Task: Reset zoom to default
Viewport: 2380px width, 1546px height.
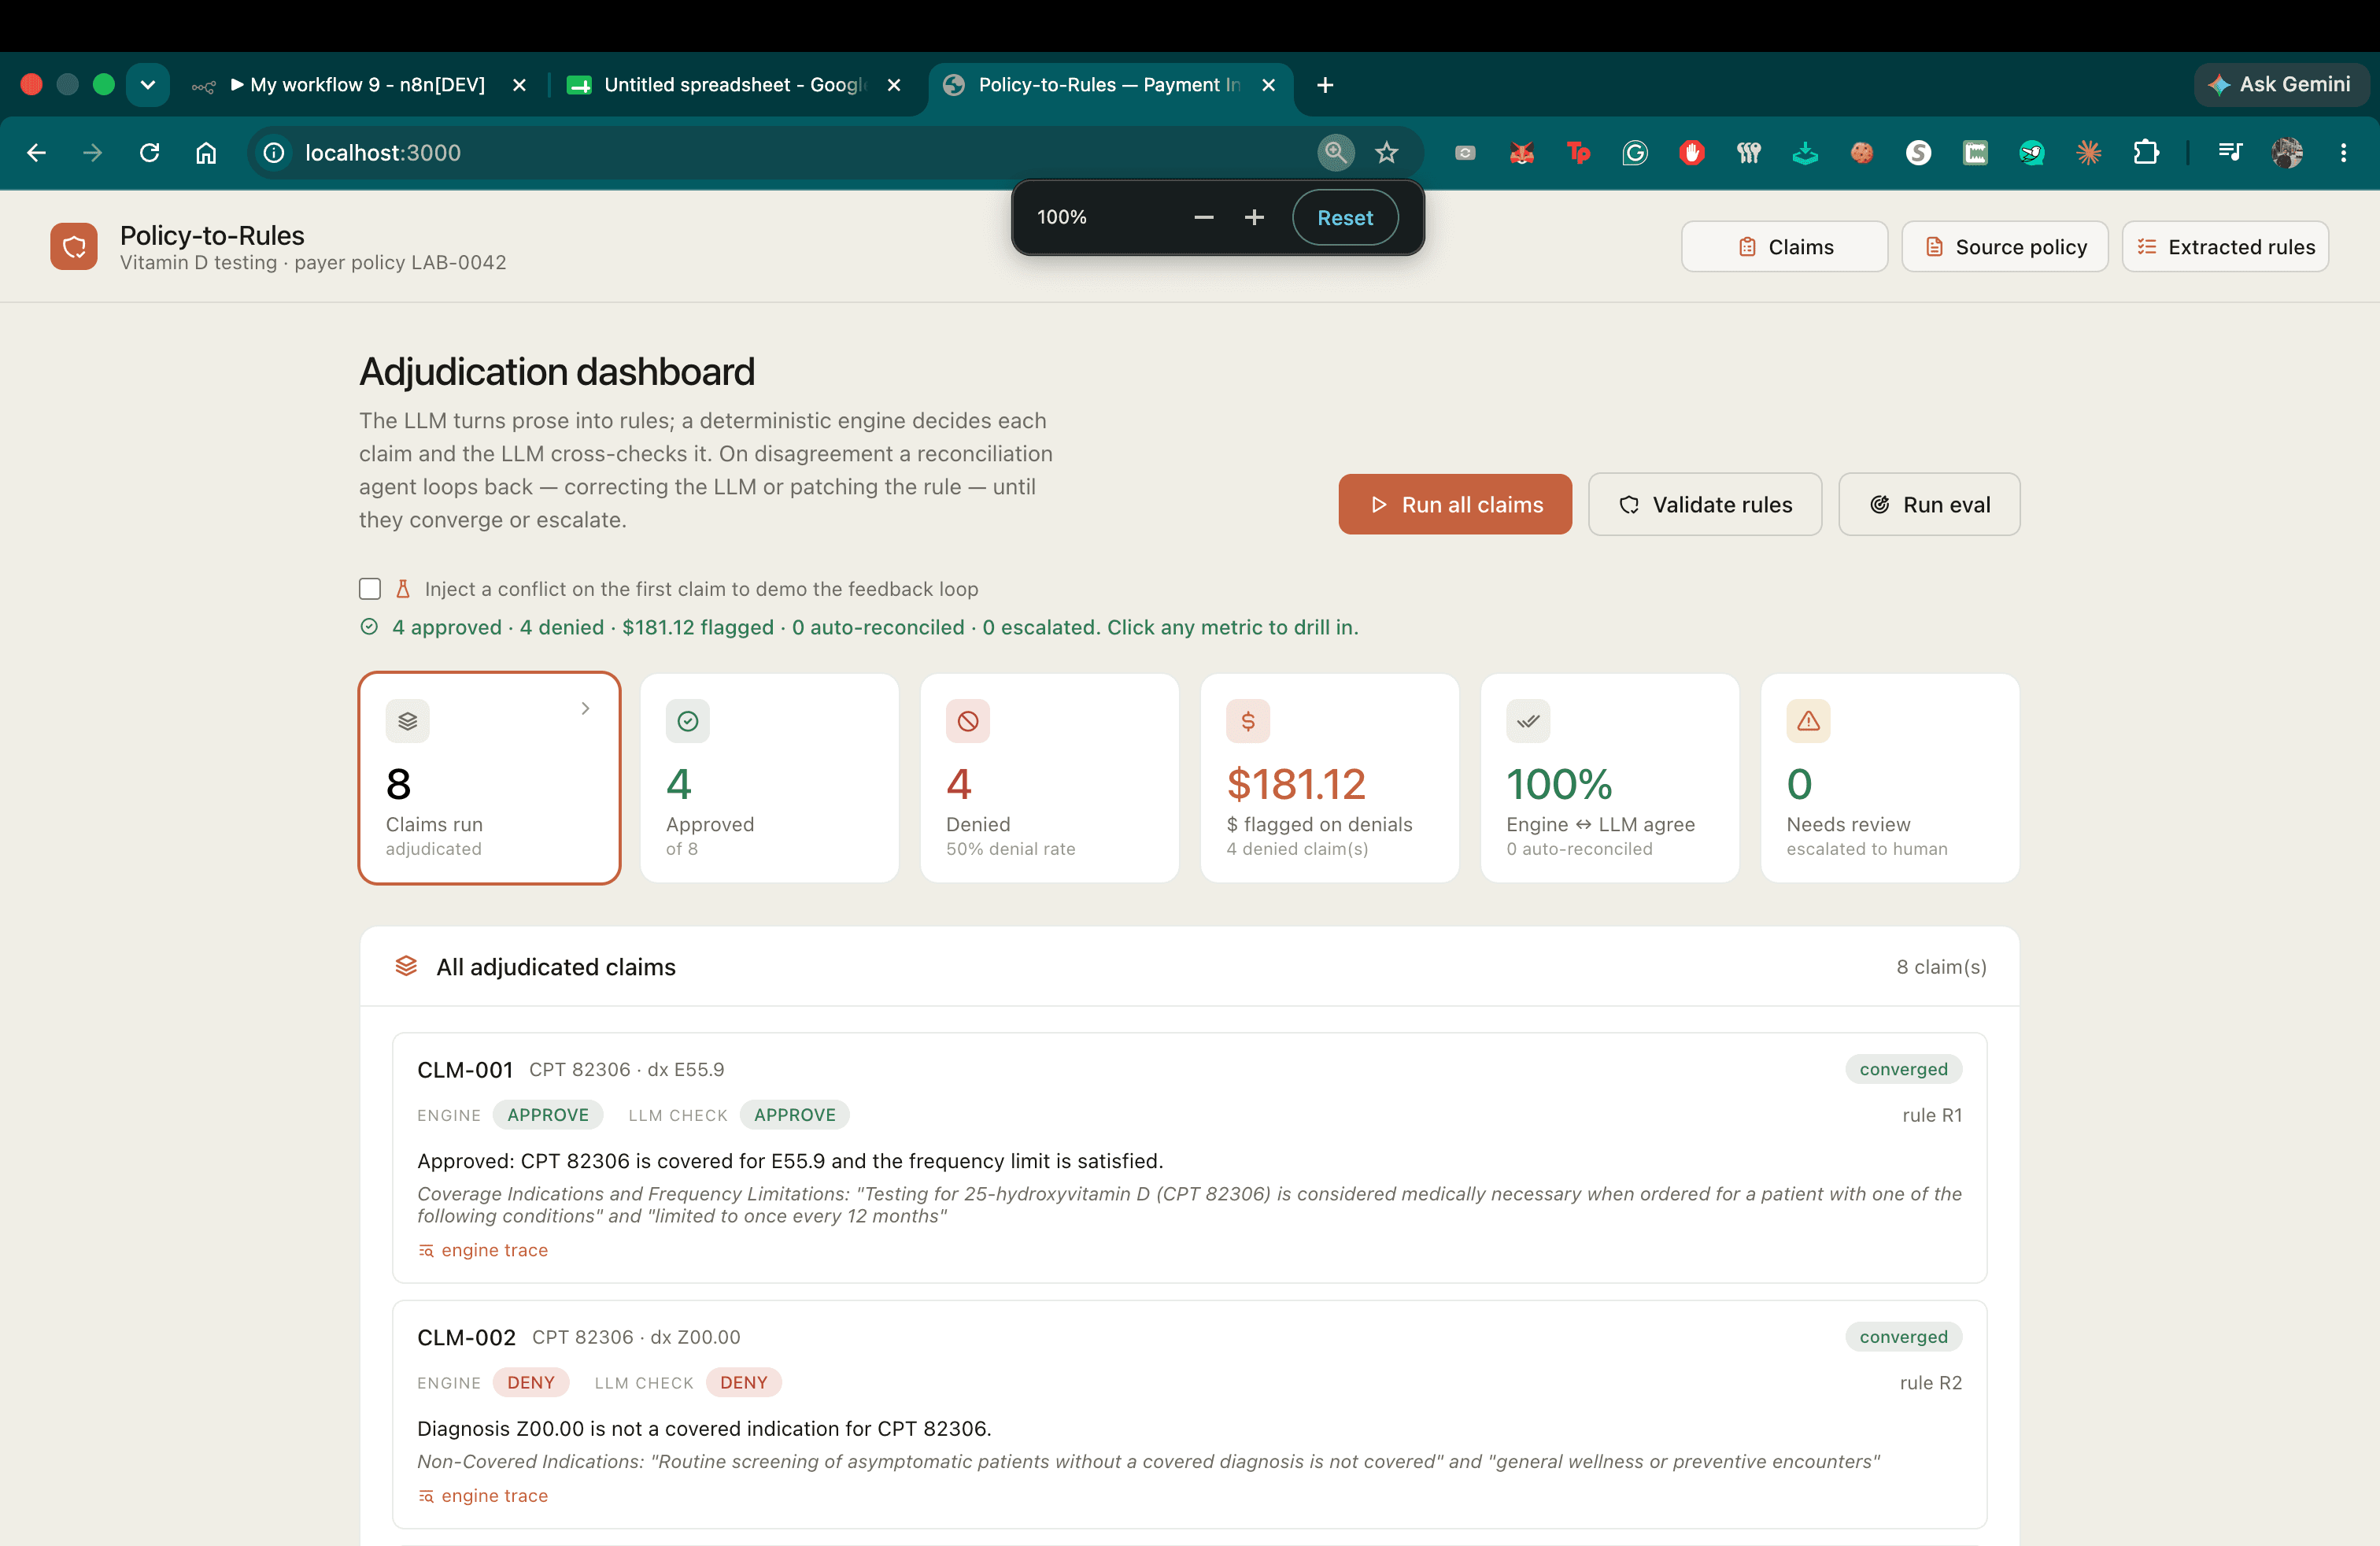Action: [x=1345, y=218]
